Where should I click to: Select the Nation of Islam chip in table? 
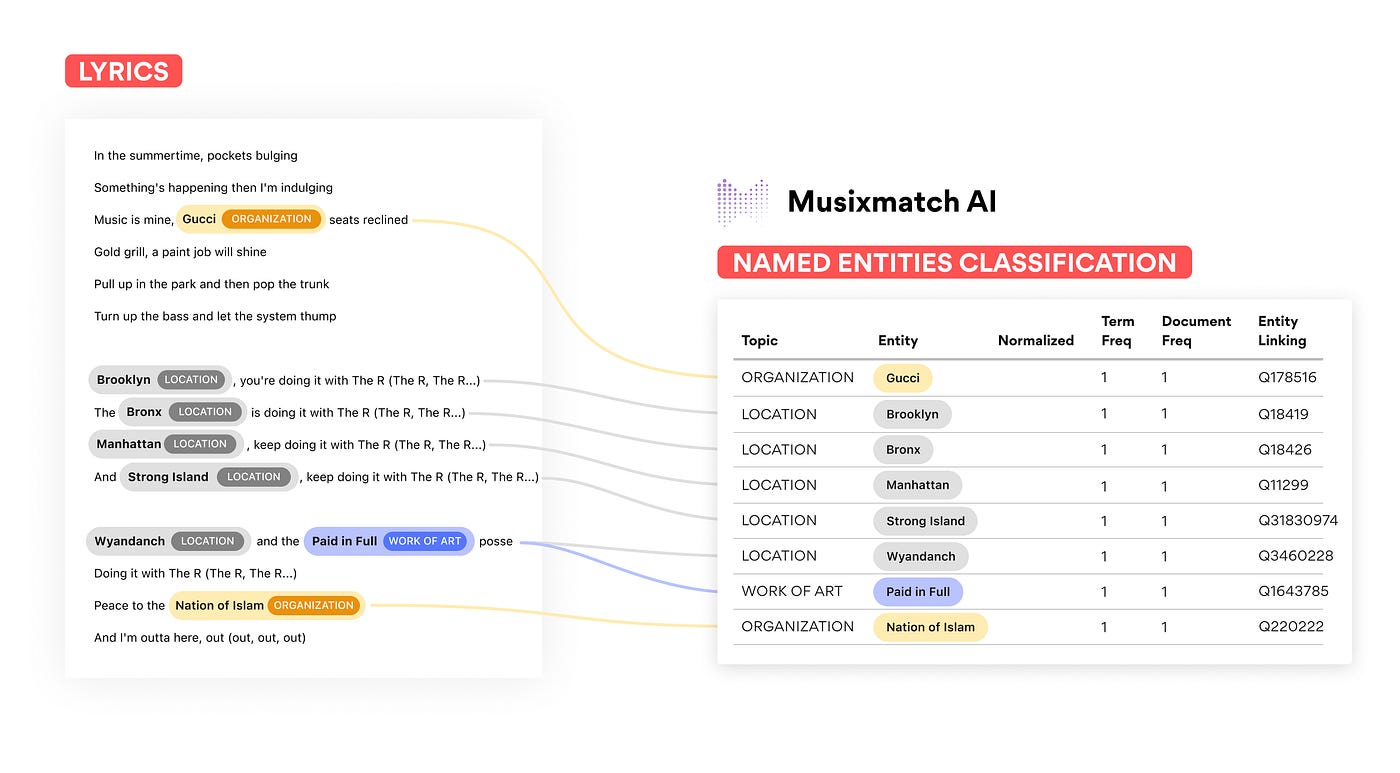click(x=930, y=627)
